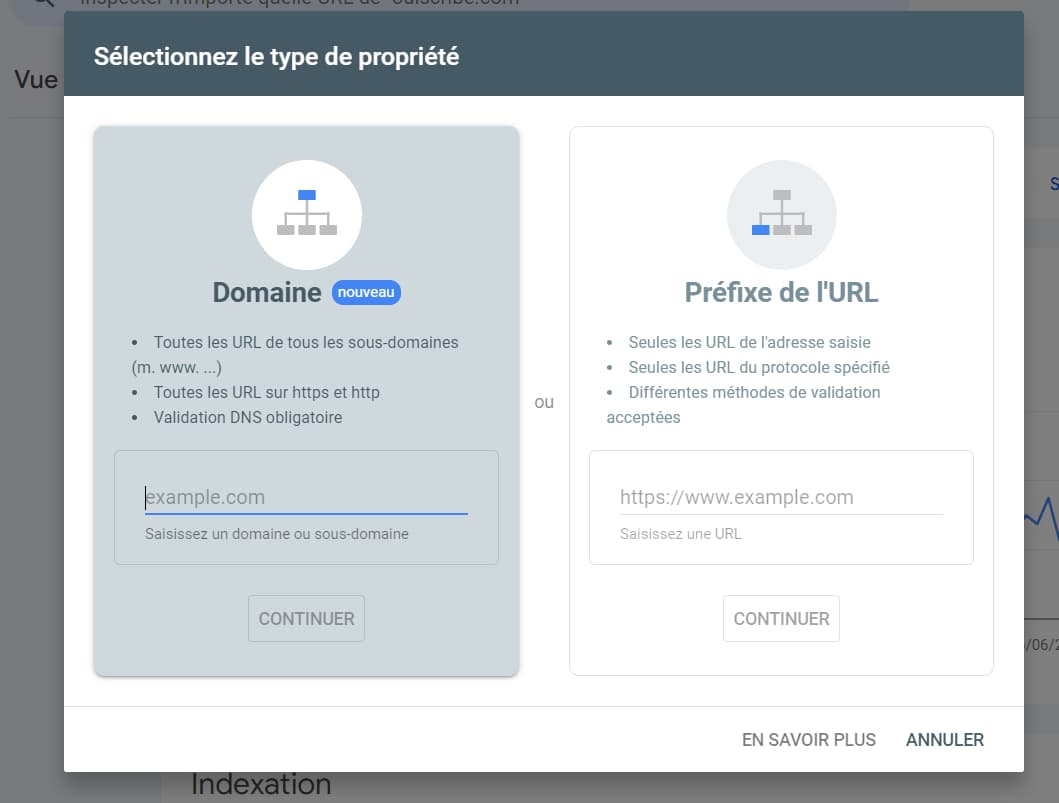Select the Préfixe de l'URL heading
1059x803 pixels.
781,292
